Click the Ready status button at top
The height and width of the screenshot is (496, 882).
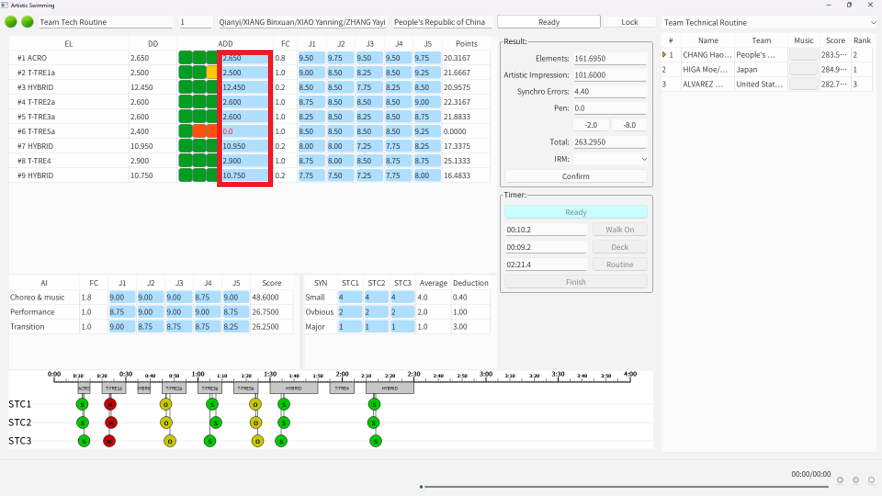(x=548, y=22)
